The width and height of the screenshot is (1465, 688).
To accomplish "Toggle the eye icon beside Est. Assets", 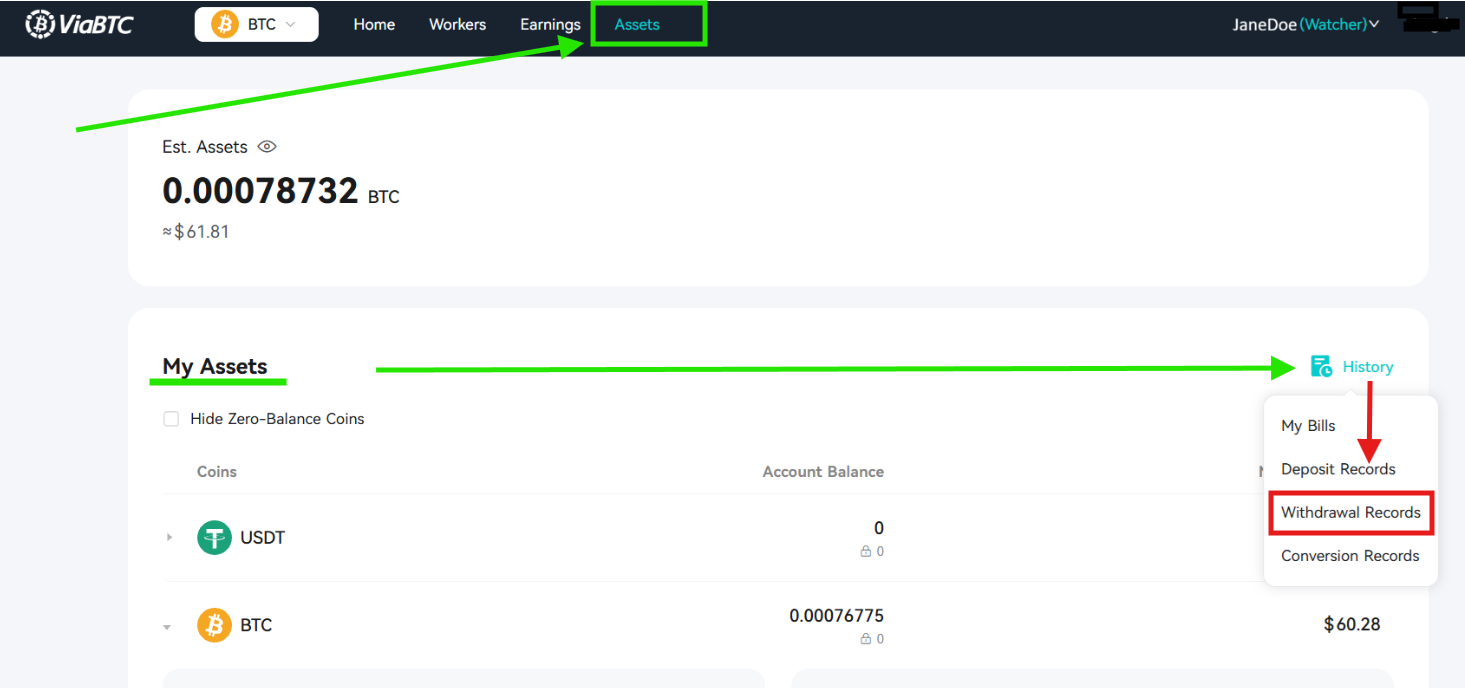I will [266, 147].
